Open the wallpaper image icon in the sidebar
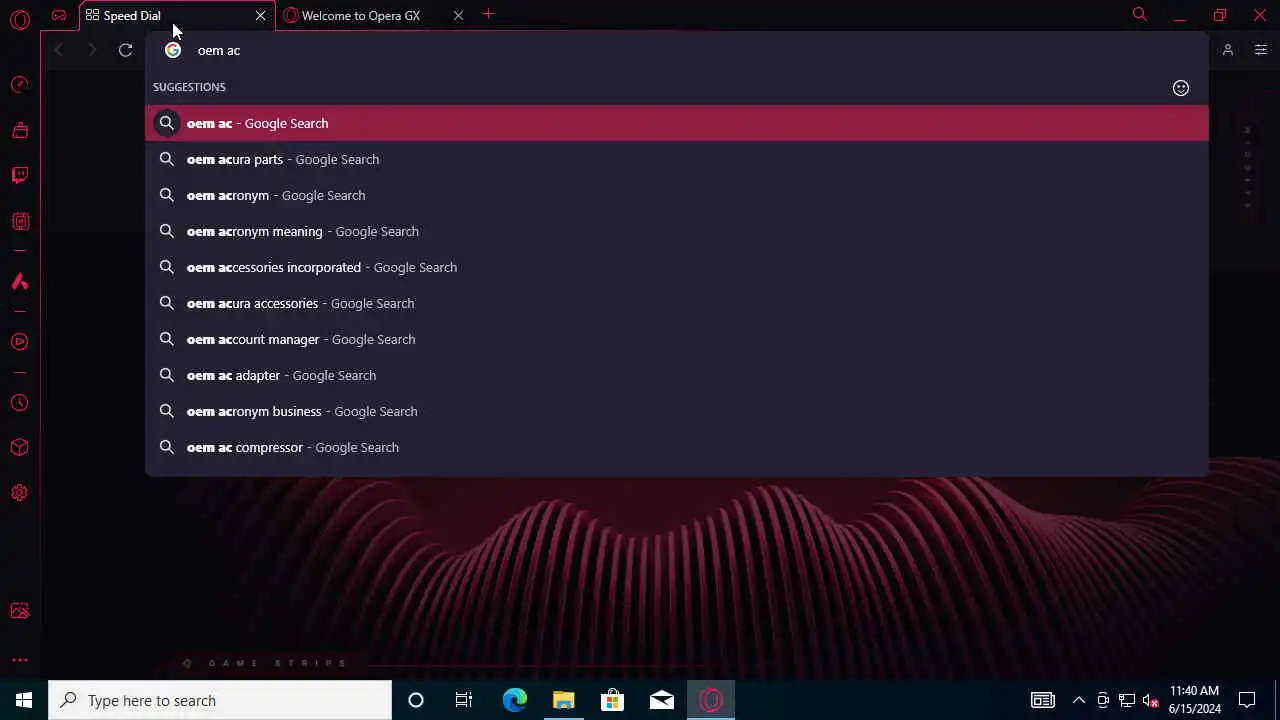 click(20, 610)
